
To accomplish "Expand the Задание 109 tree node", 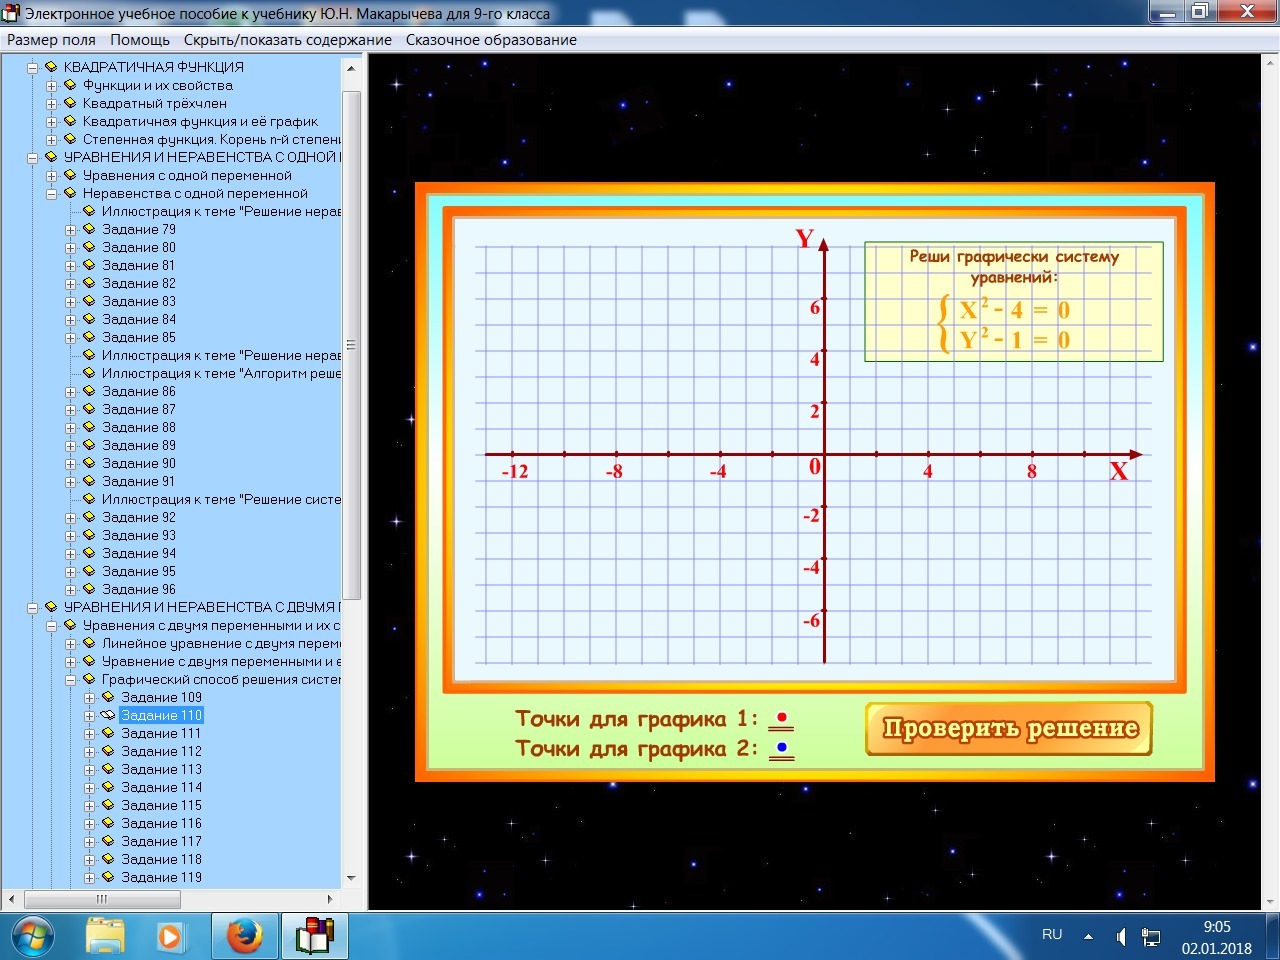I will [x=89, y=698].
